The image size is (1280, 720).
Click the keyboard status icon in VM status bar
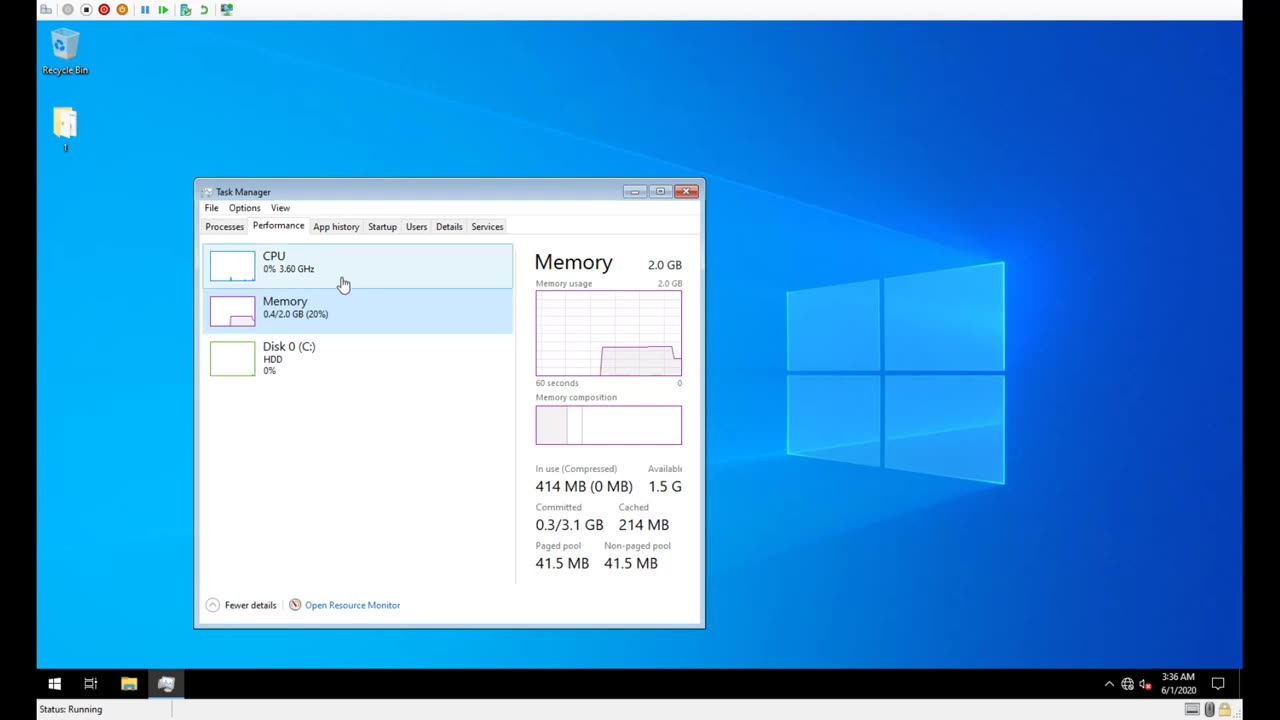pyautogui.click(x=1192, y=709)
